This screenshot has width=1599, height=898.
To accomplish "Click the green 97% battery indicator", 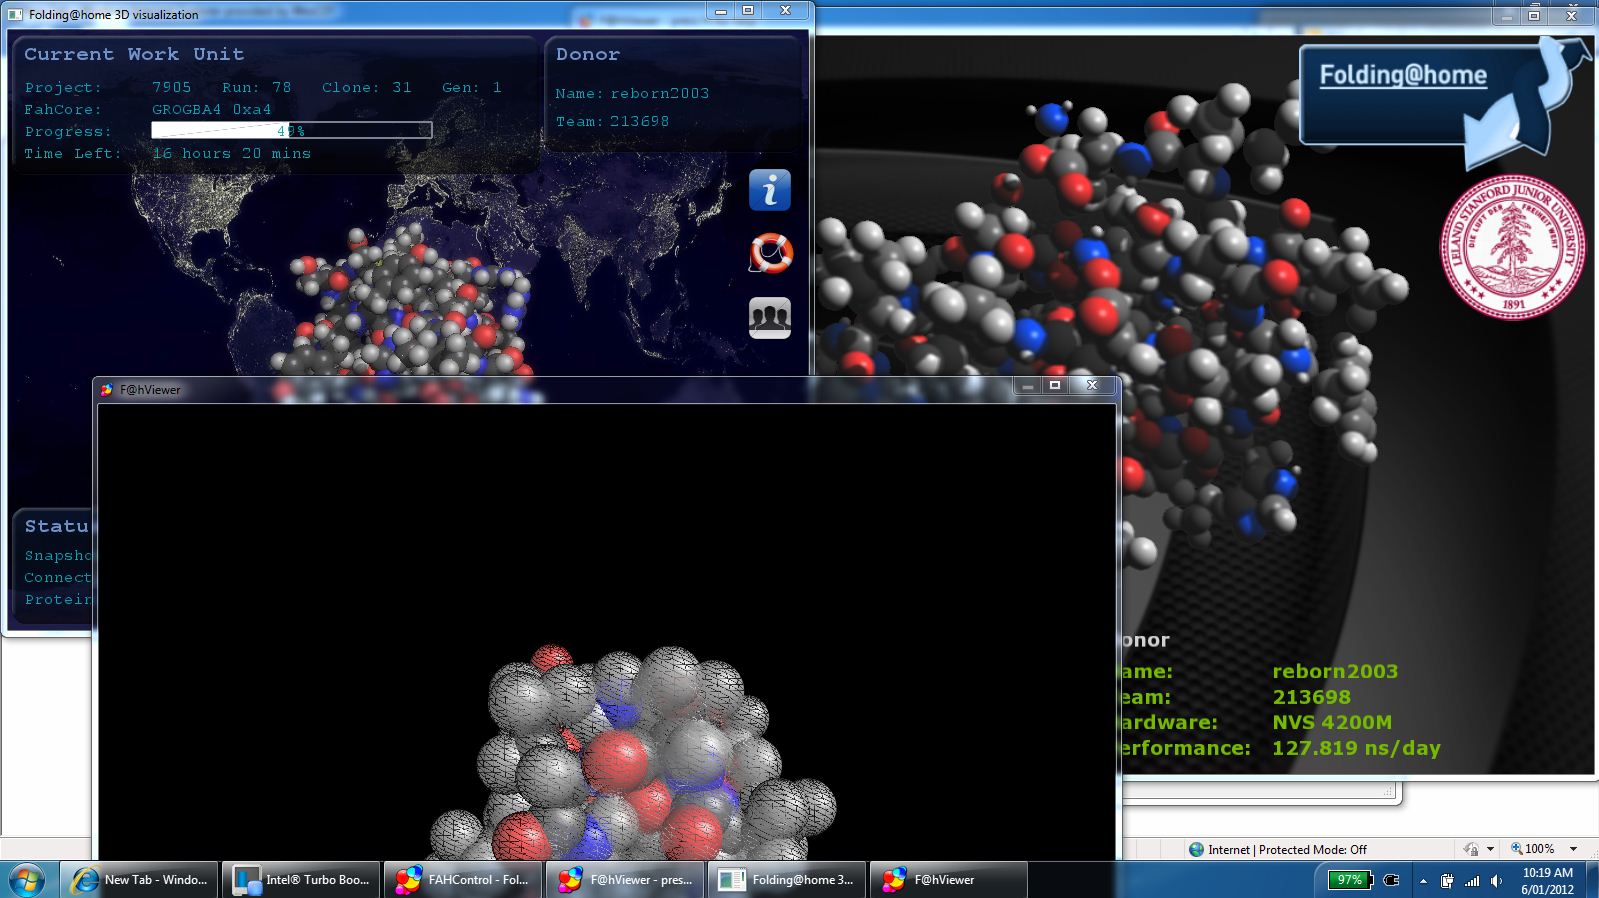I will coord(1350,880).
